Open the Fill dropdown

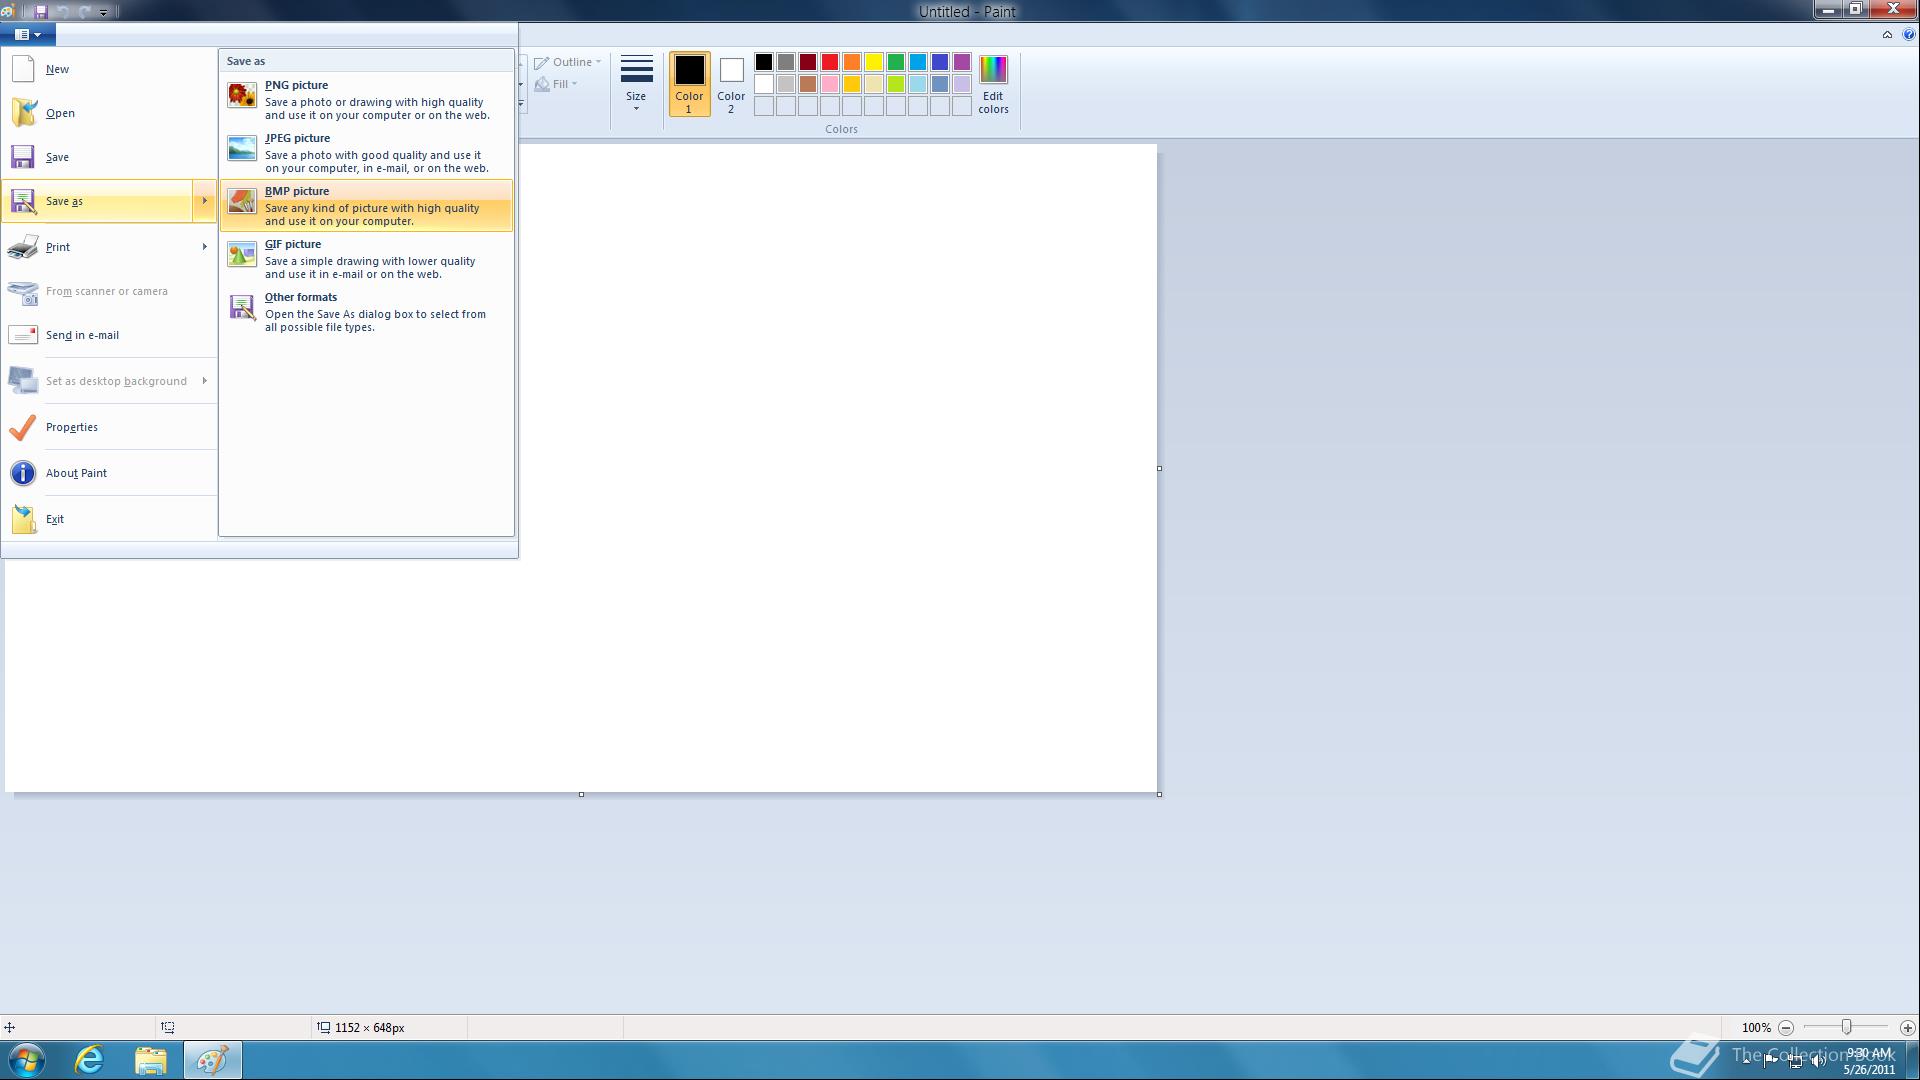tap(556, 84)
